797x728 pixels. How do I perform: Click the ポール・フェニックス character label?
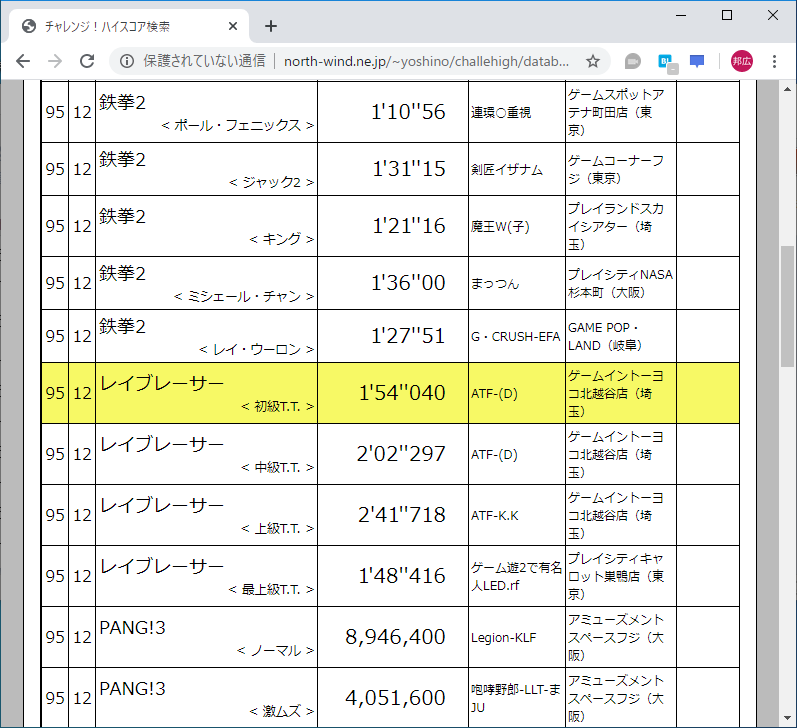[x=237, y=126]
